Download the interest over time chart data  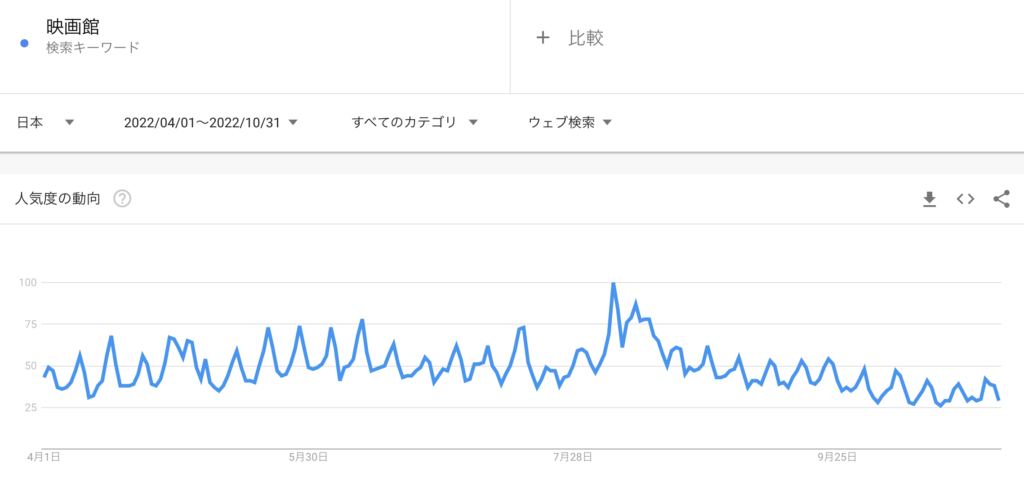pos(929,199)
